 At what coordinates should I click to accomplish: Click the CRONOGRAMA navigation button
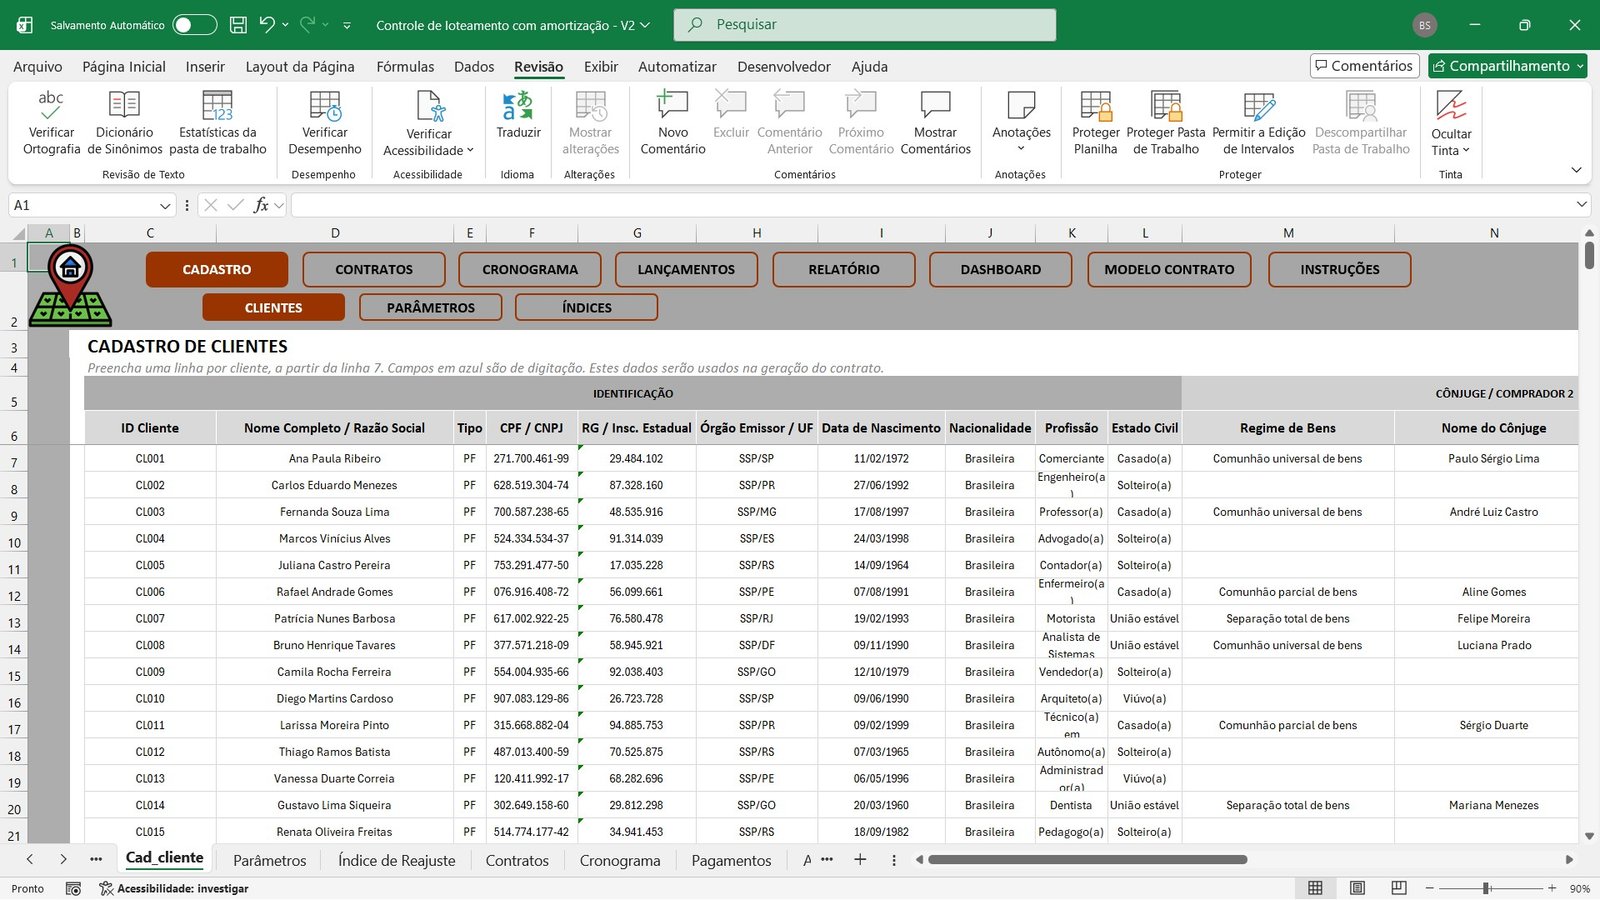[x=530, y=269]
